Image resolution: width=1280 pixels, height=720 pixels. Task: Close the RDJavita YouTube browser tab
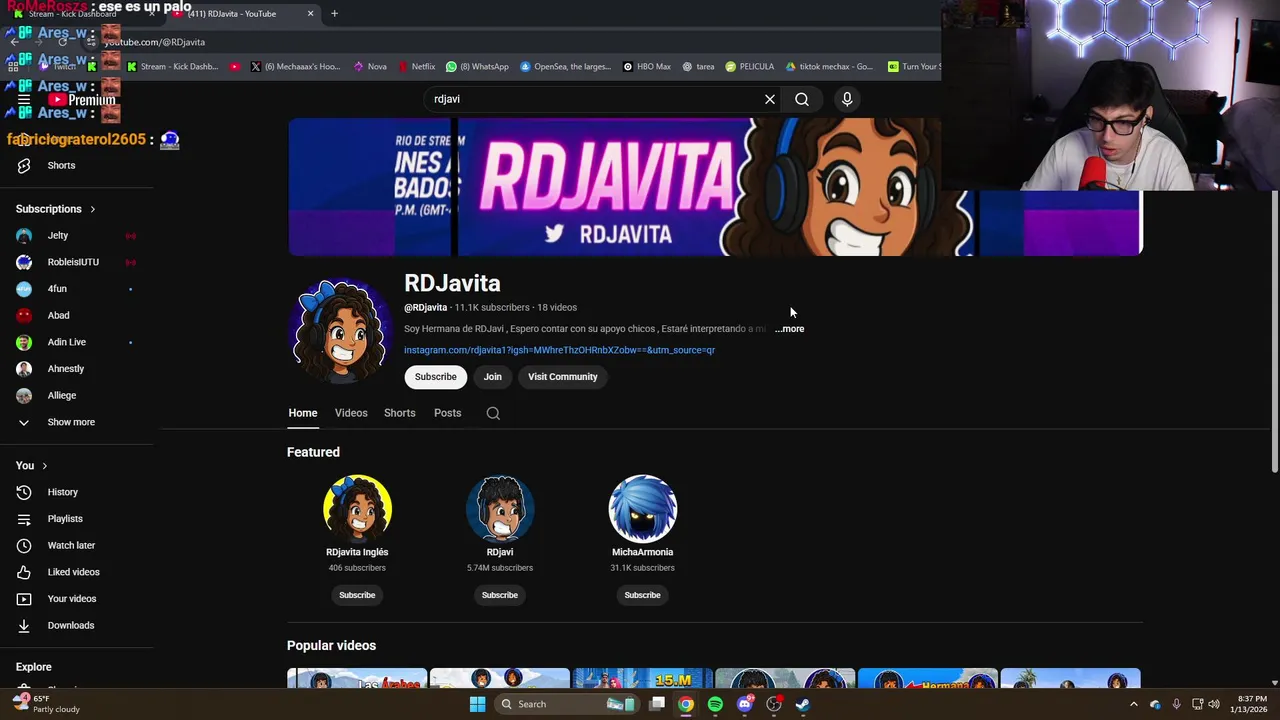coord(310,14)
